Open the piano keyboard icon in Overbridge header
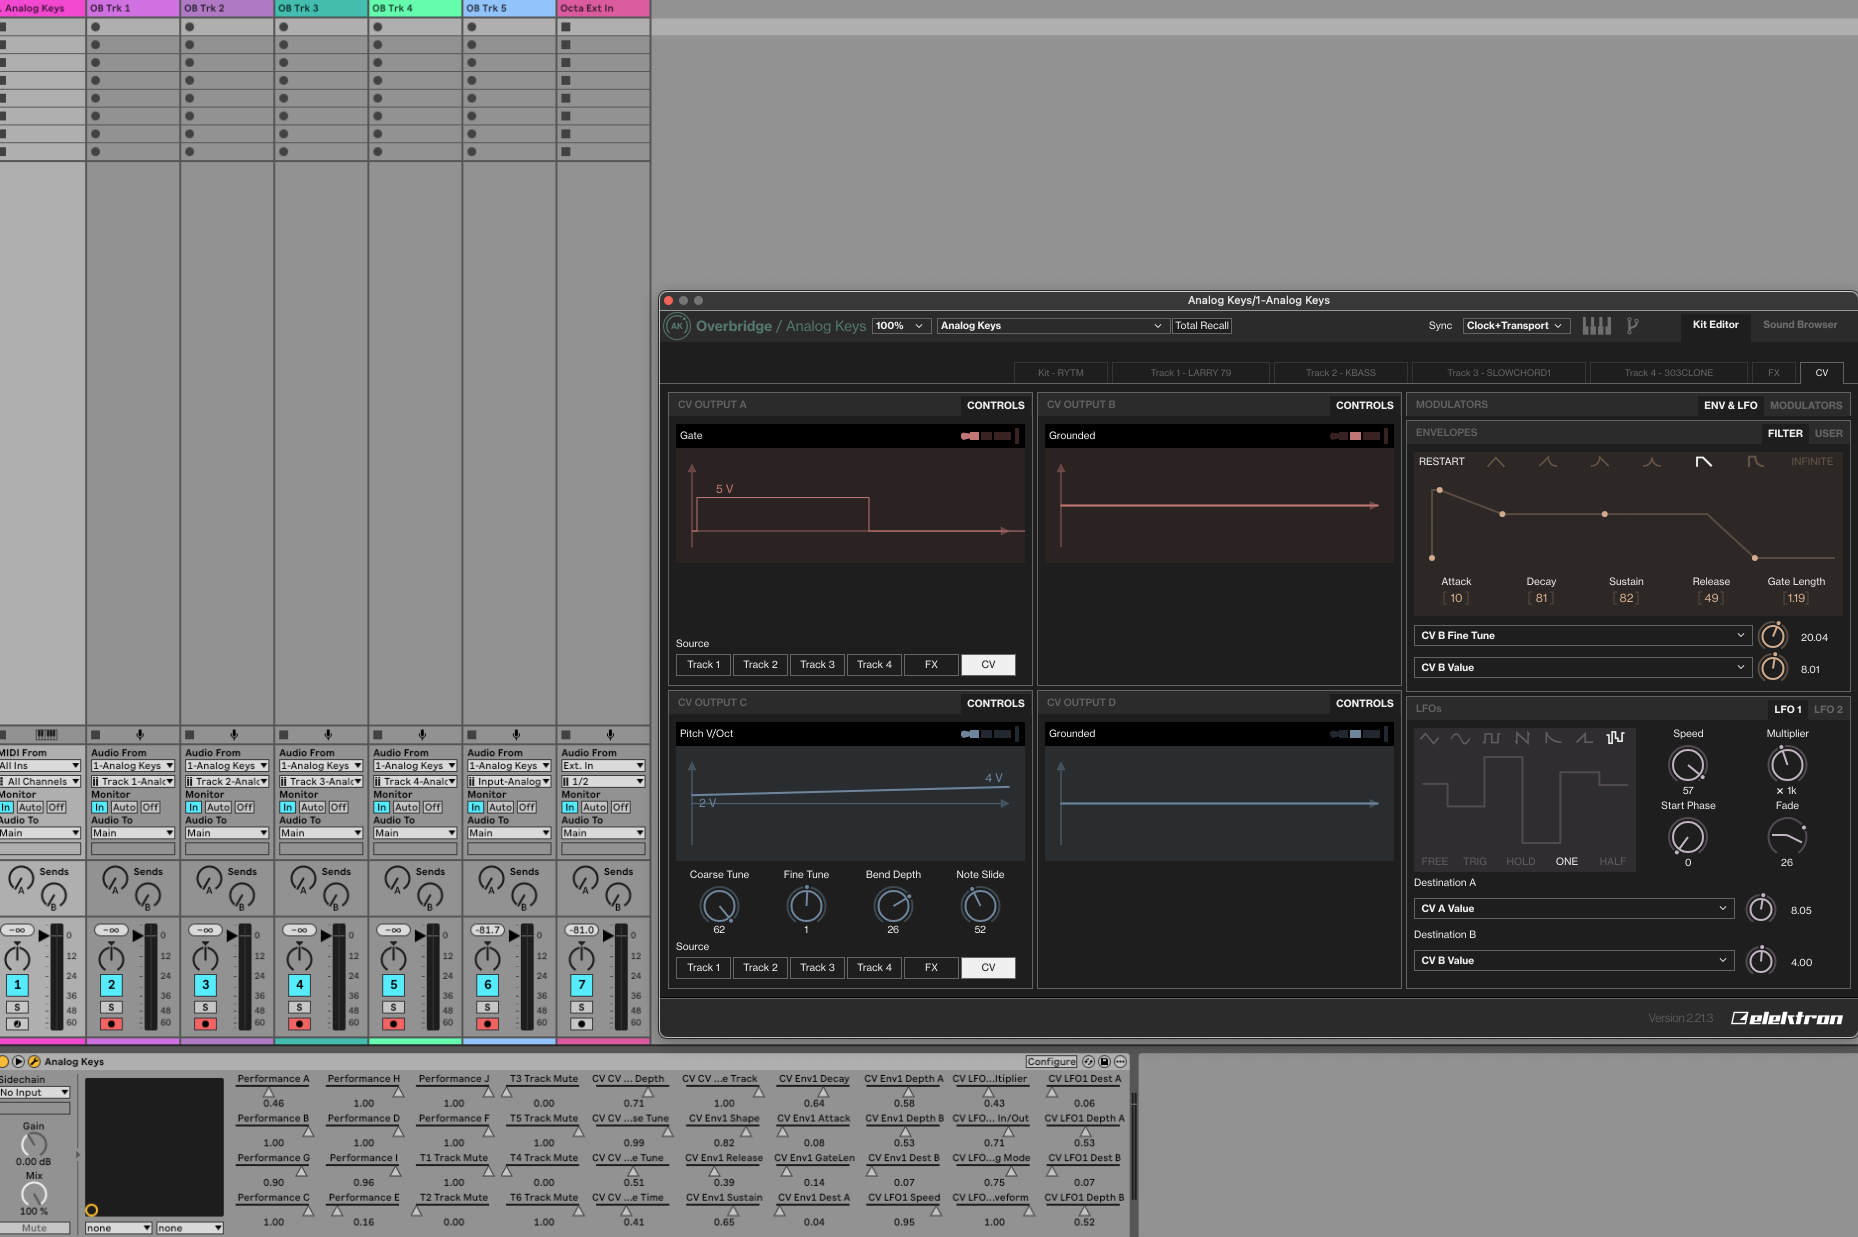This screenshot has width=1858, height=1237. click(x=1596, y=325)
